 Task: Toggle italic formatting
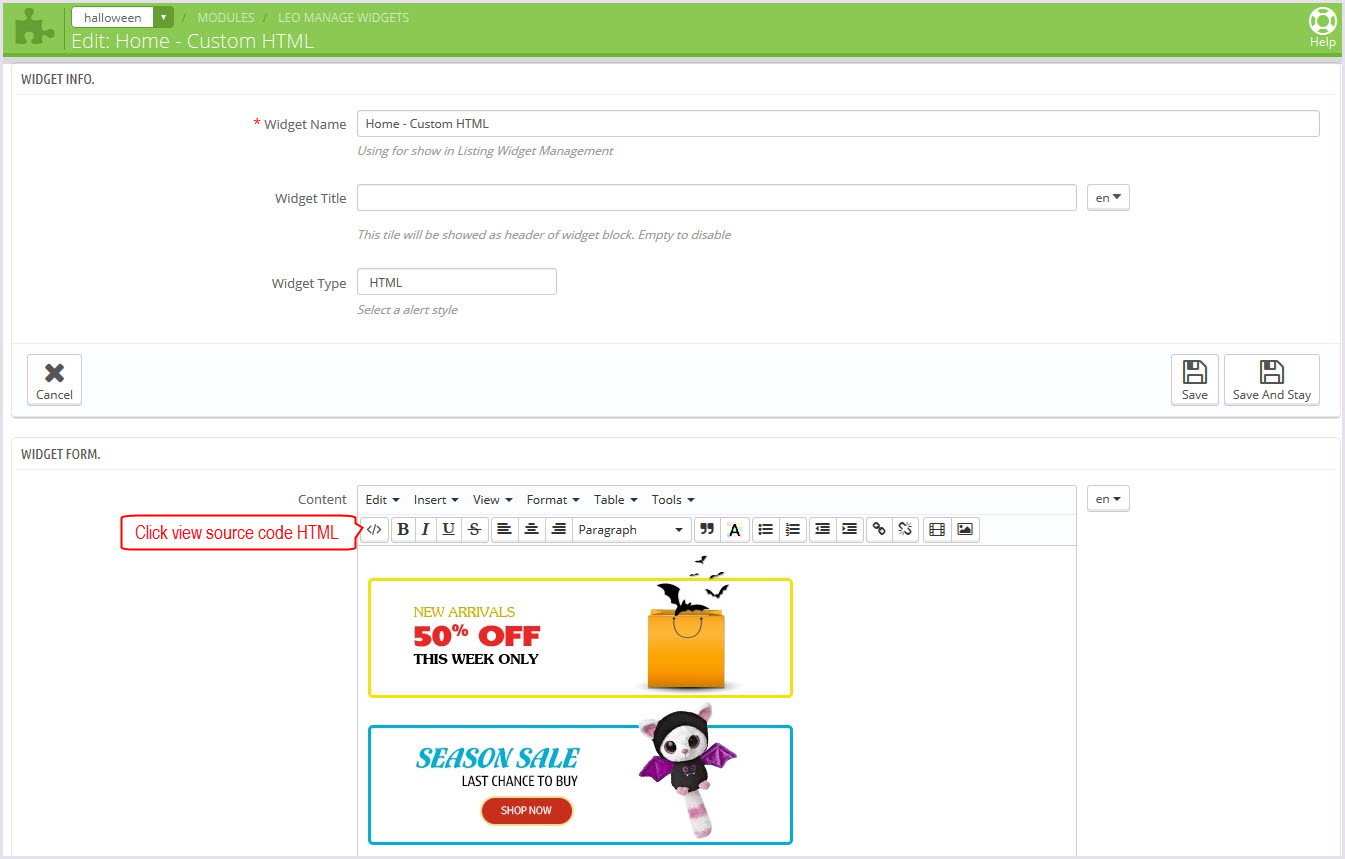(425, 530)
